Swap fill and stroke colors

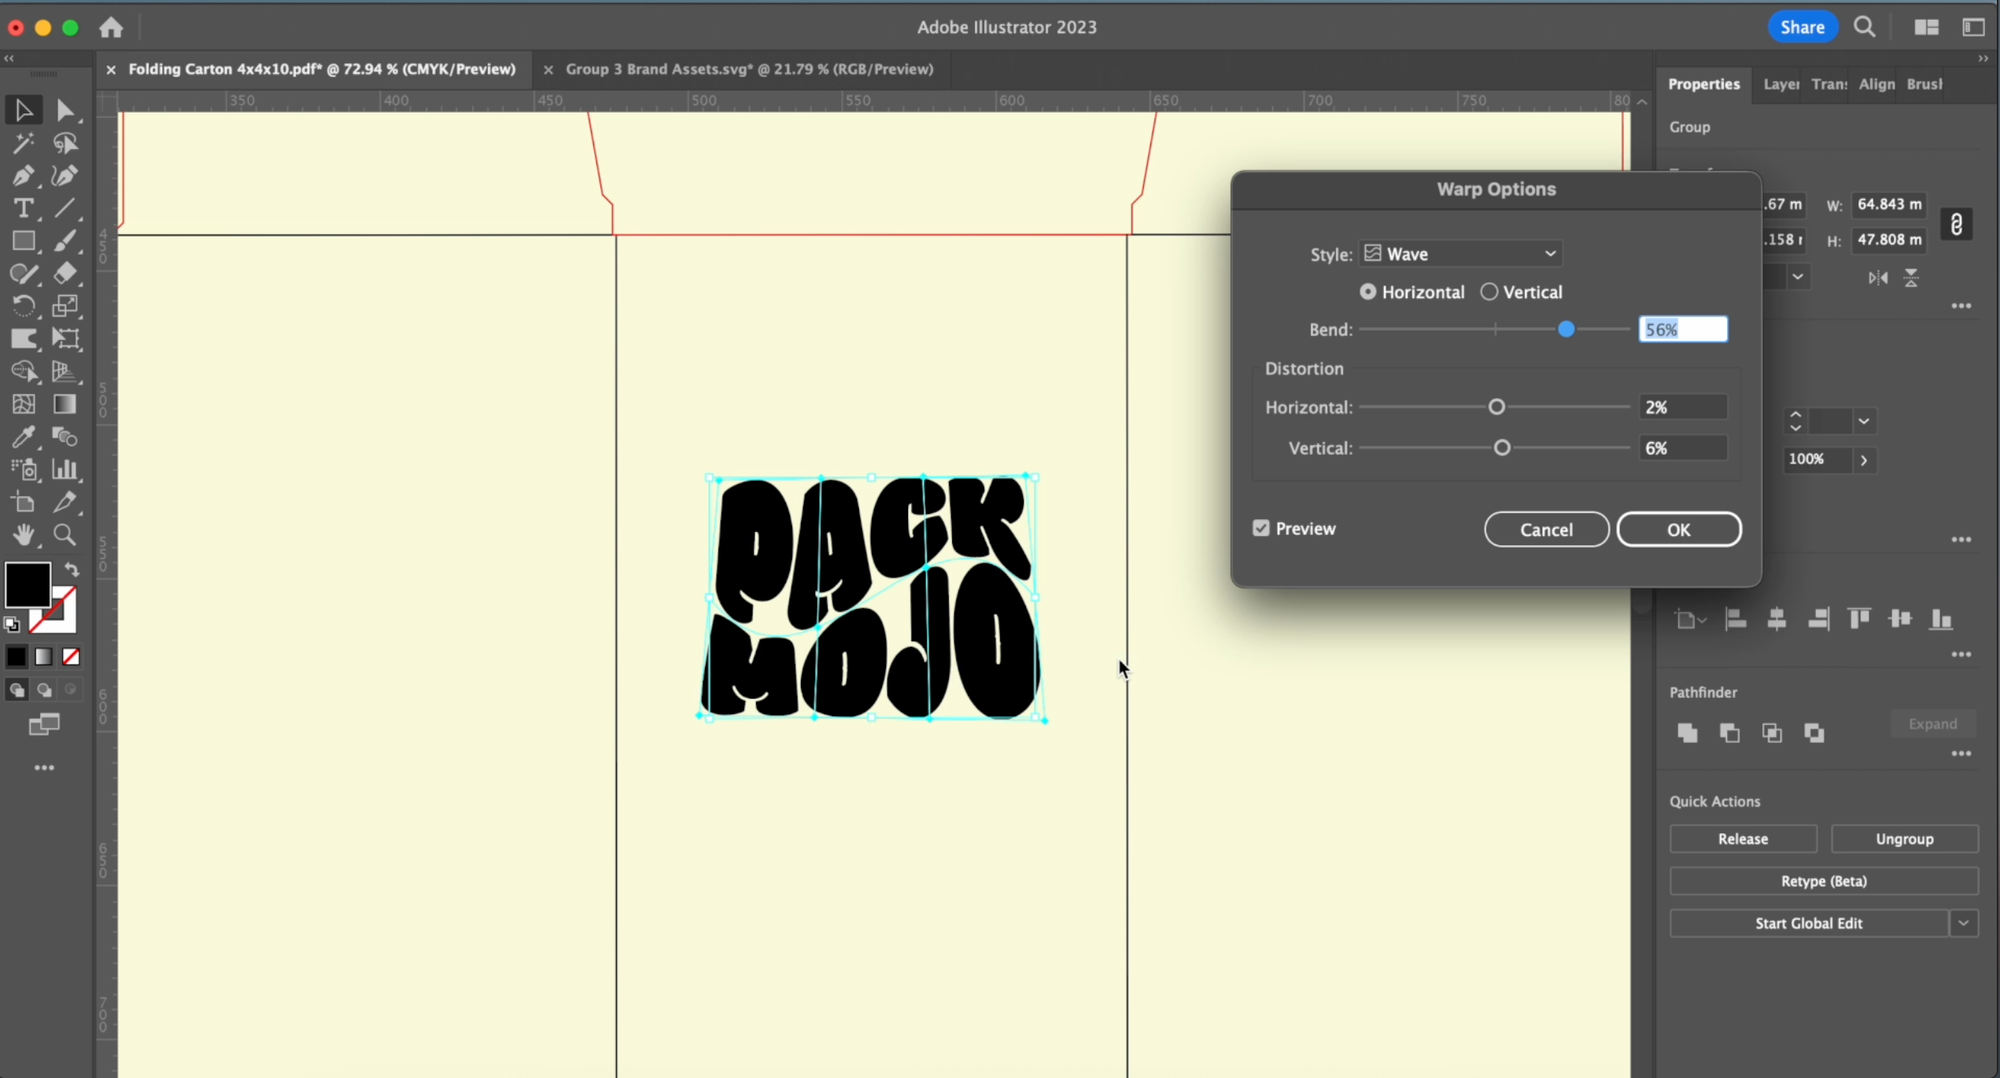coord(71,569)
